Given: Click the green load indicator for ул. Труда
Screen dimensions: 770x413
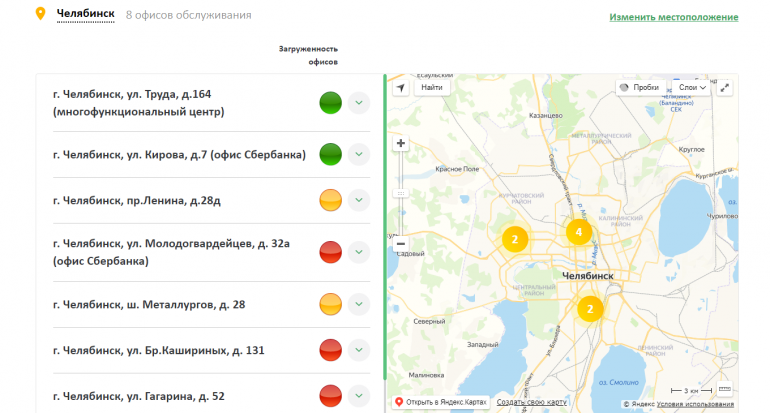Looking at the screenshot, I should [330, 103].
